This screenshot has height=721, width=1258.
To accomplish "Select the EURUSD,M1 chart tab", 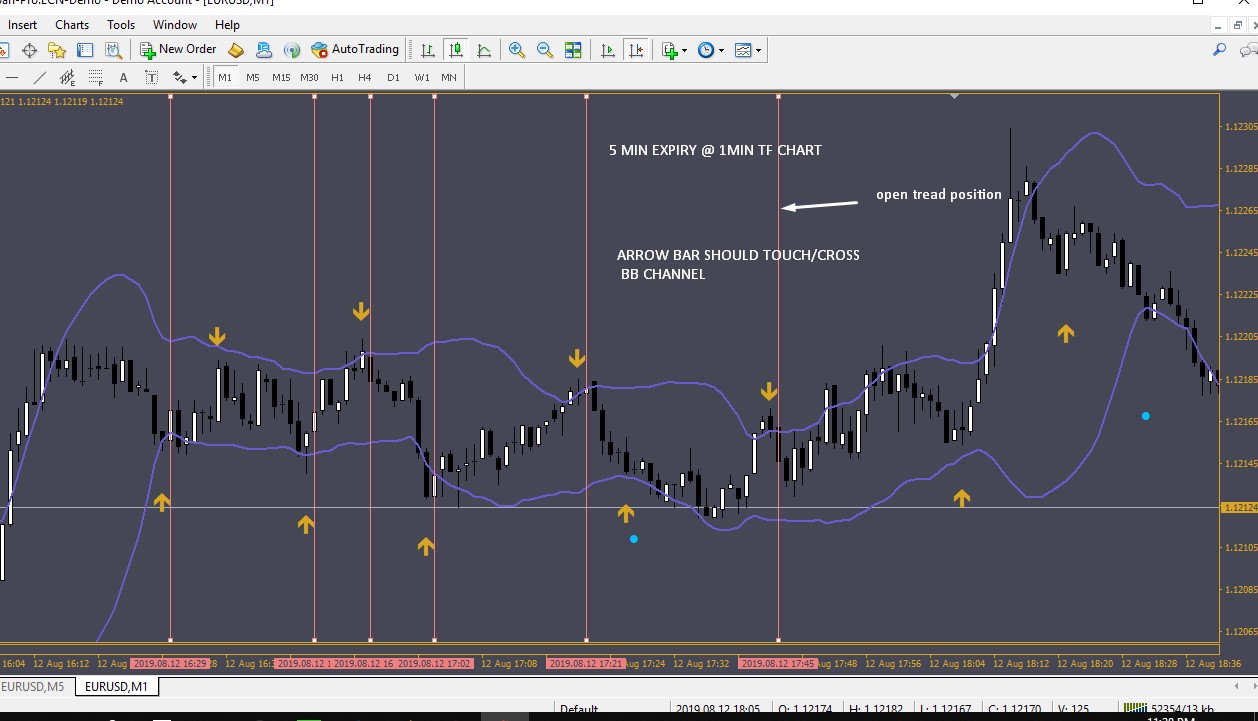I will tap(116, 686).
